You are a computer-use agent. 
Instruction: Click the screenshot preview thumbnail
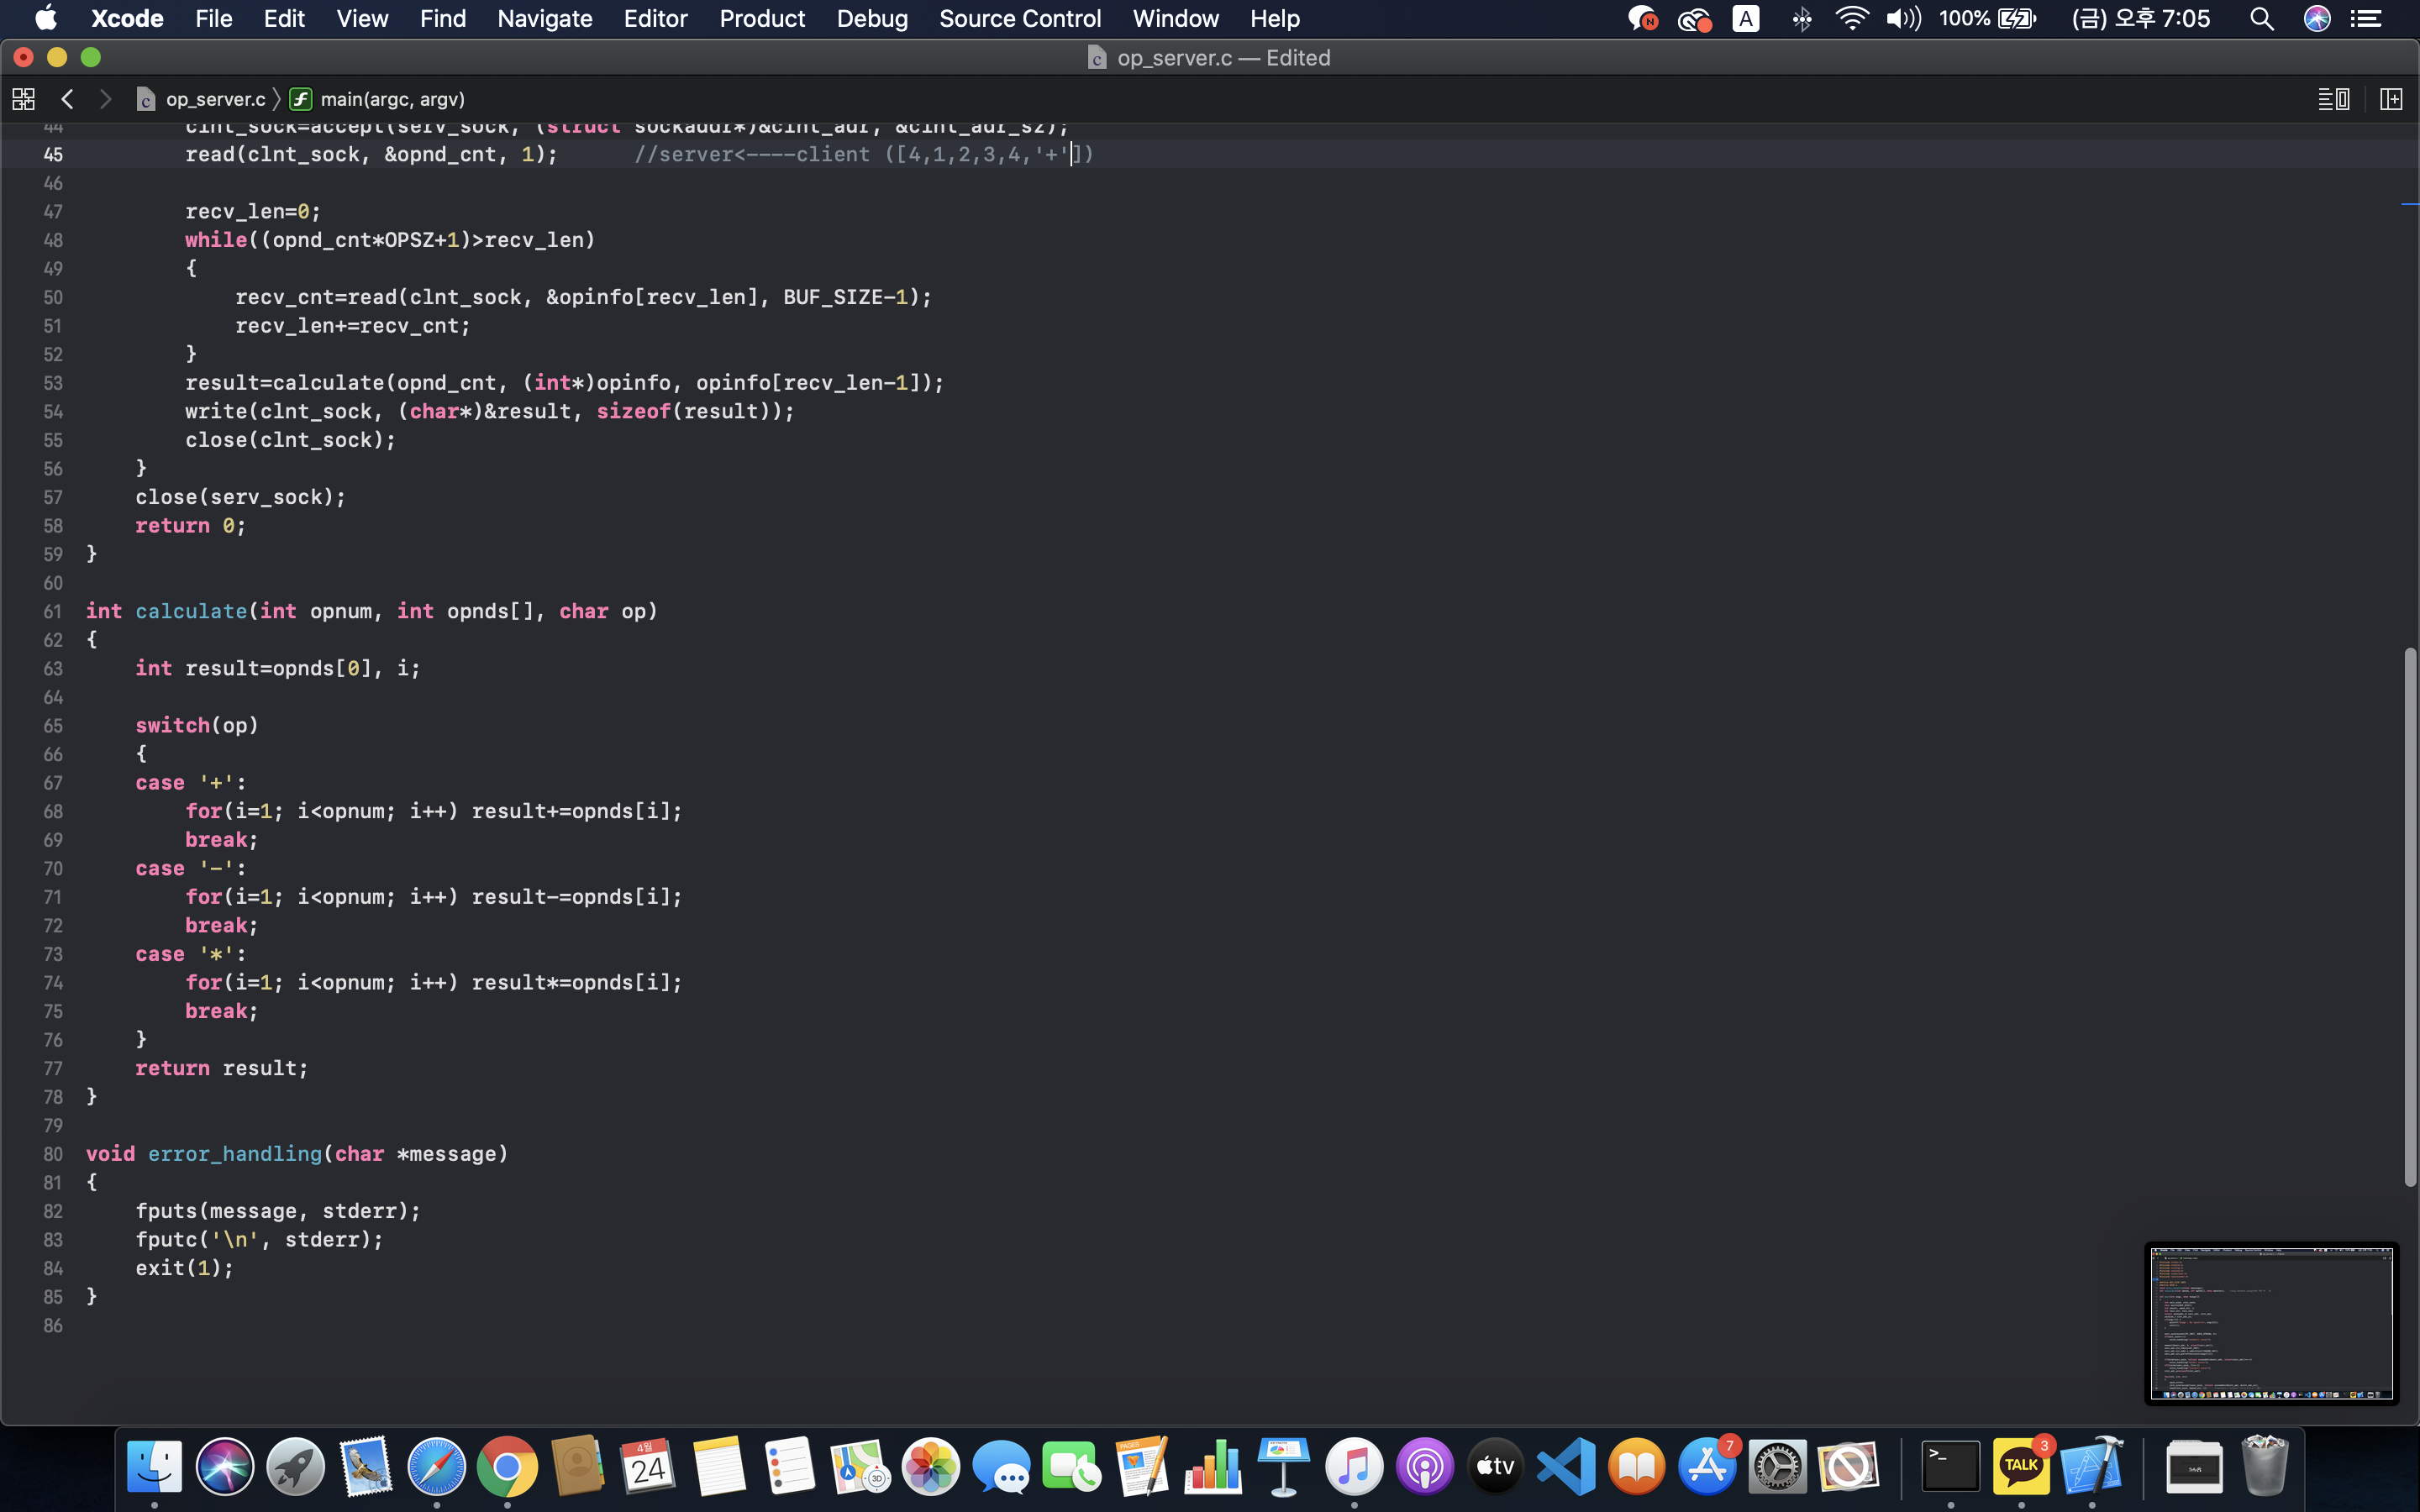(x=2271, y=1322)
